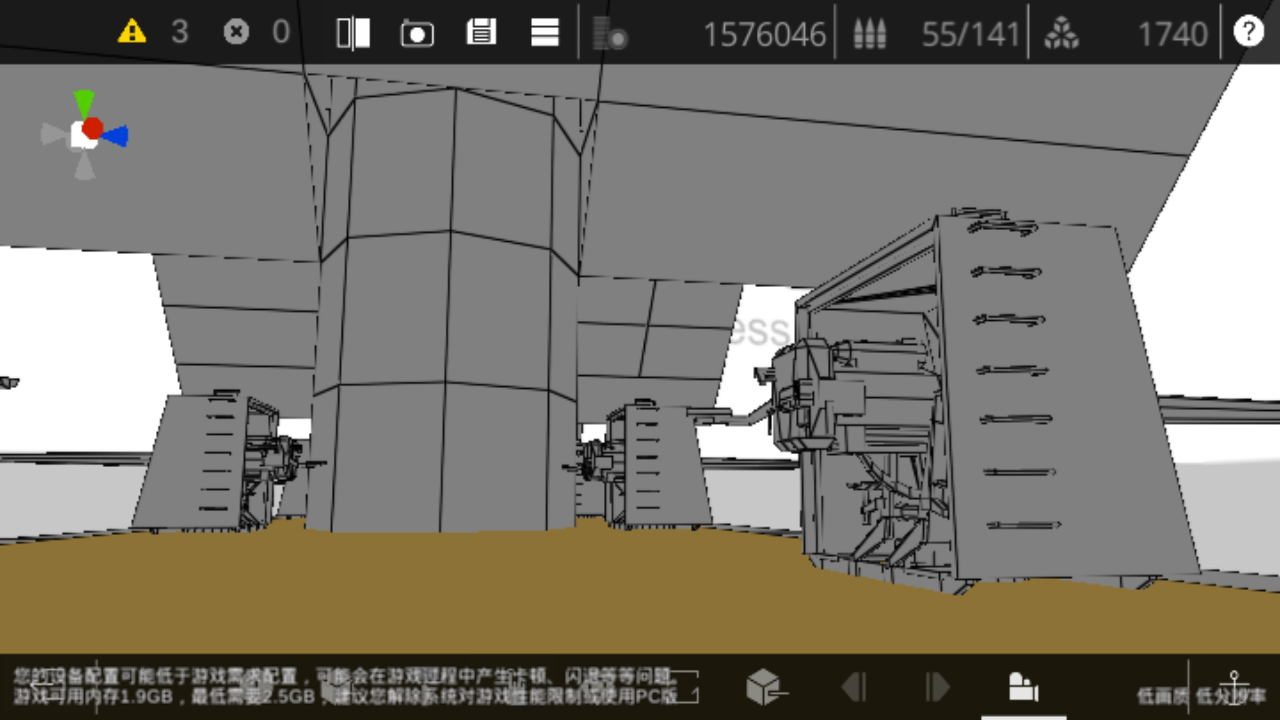Click the 1740 parts count value

[x=1173, y=35]
